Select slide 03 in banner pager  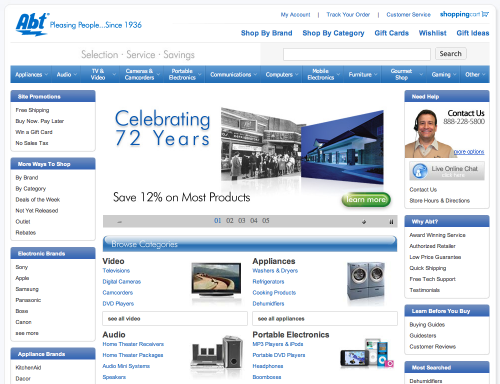242,221
